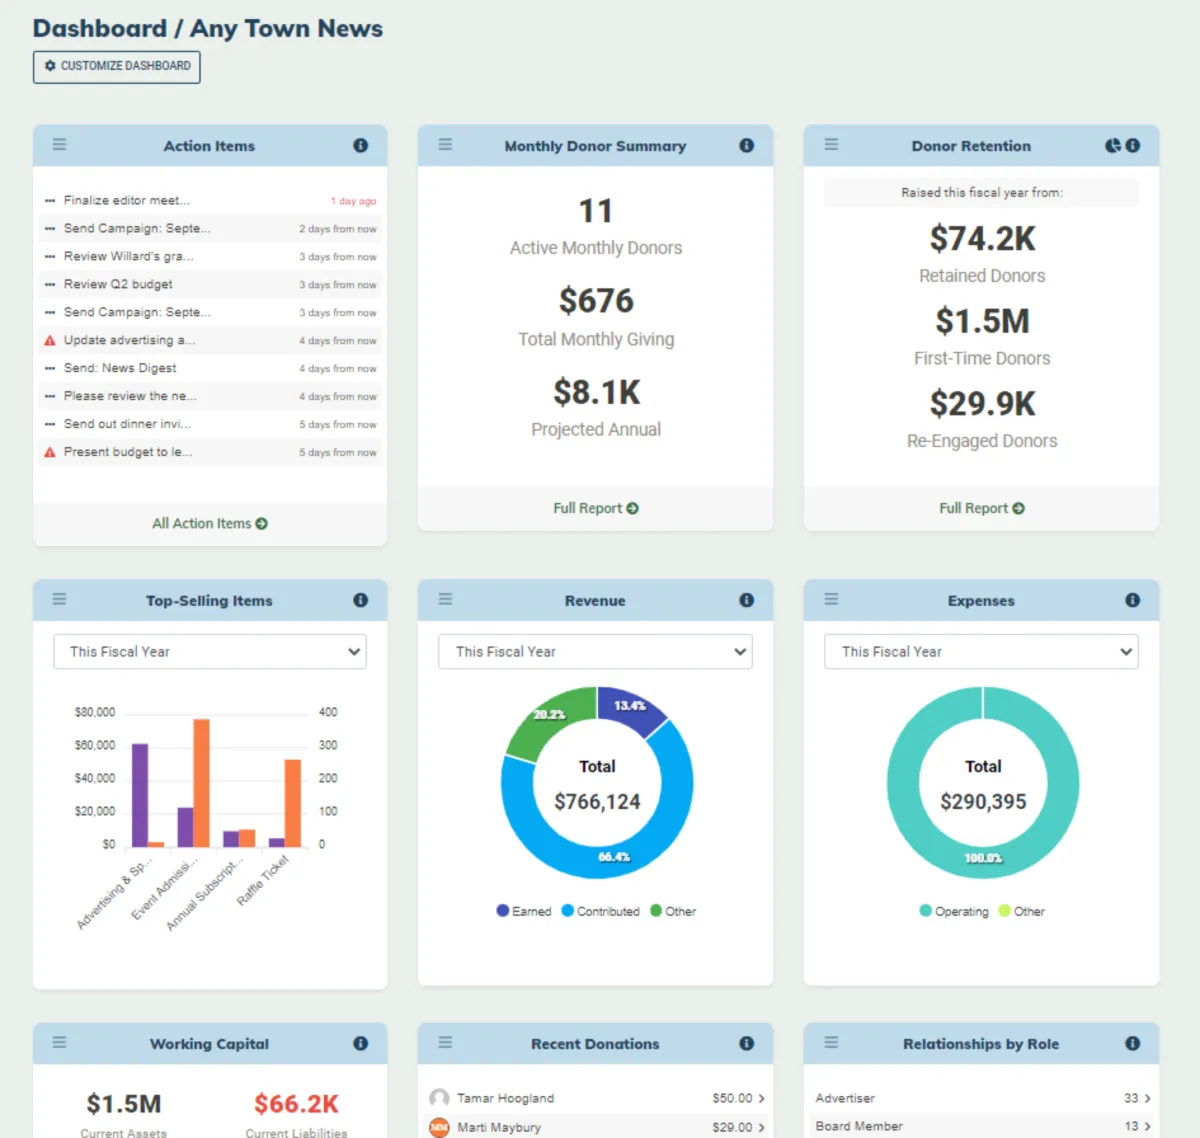1200x1138 pixels.
Task: Click the Customize Dashboard button
Action: tap(117, 66)
